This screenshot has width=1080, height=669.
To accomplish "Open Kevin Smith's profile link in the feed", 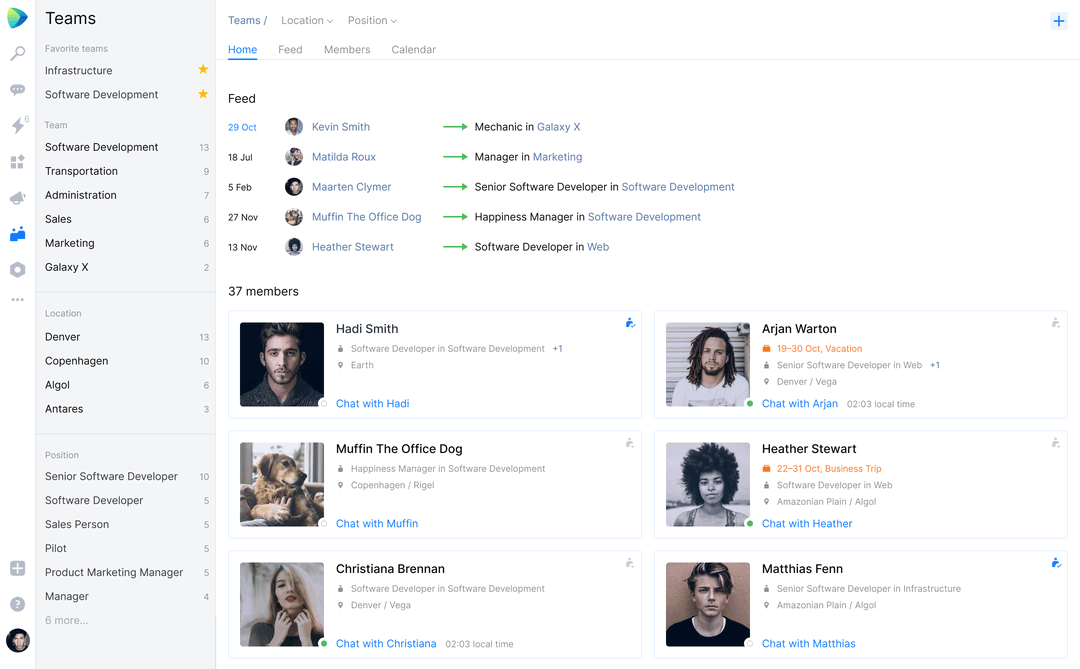I will [341, 127].
